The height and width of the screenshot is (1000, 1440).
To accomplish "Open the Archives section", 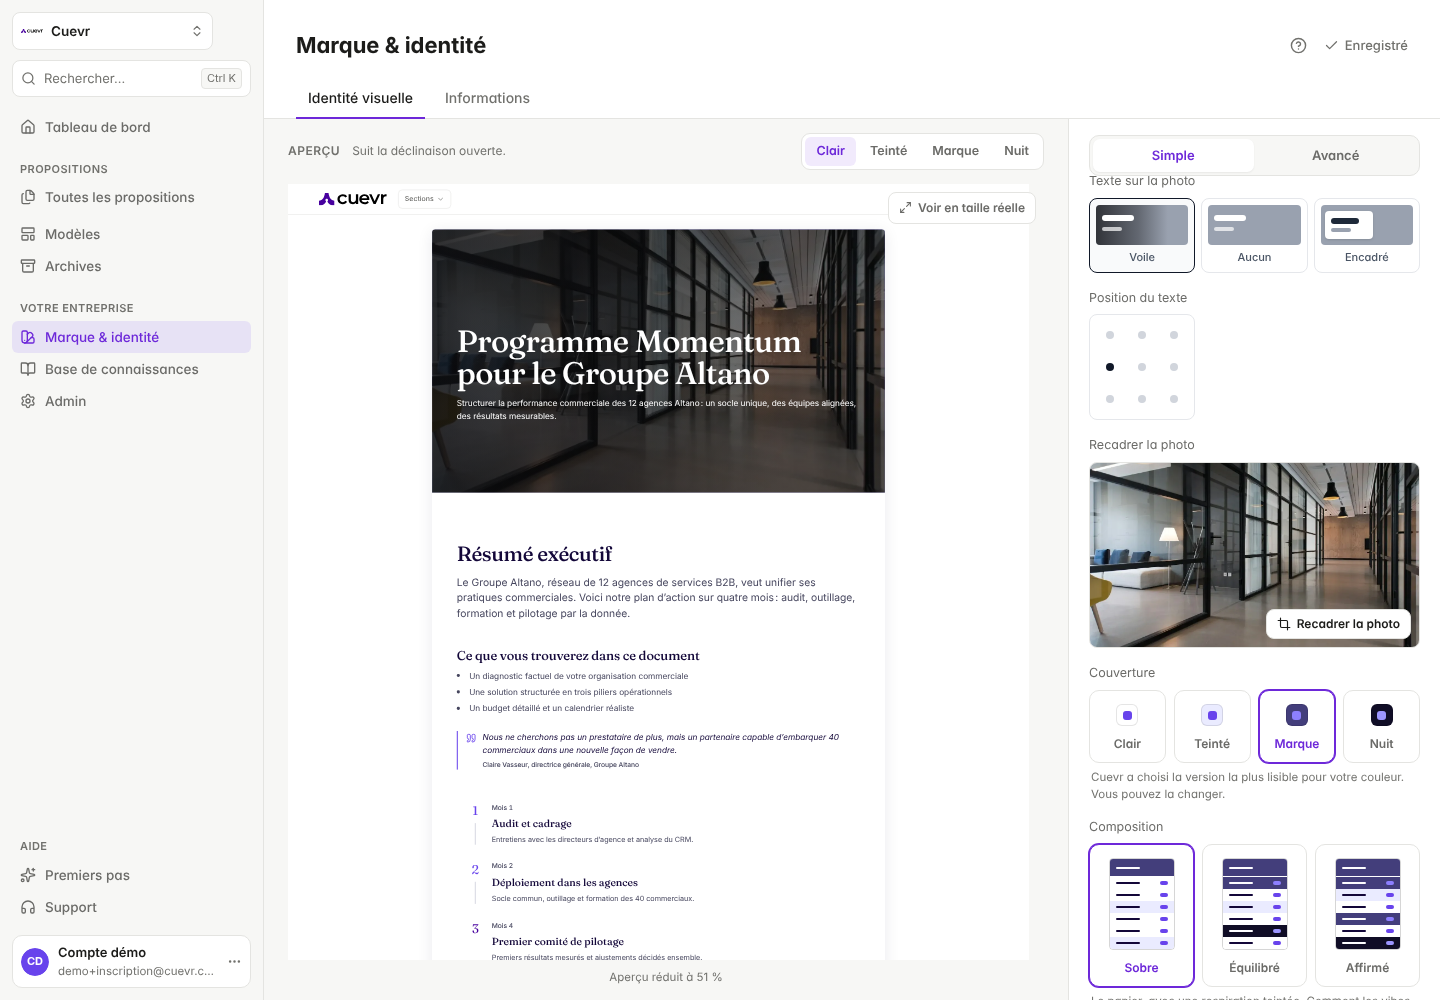I will pos(131,266).
